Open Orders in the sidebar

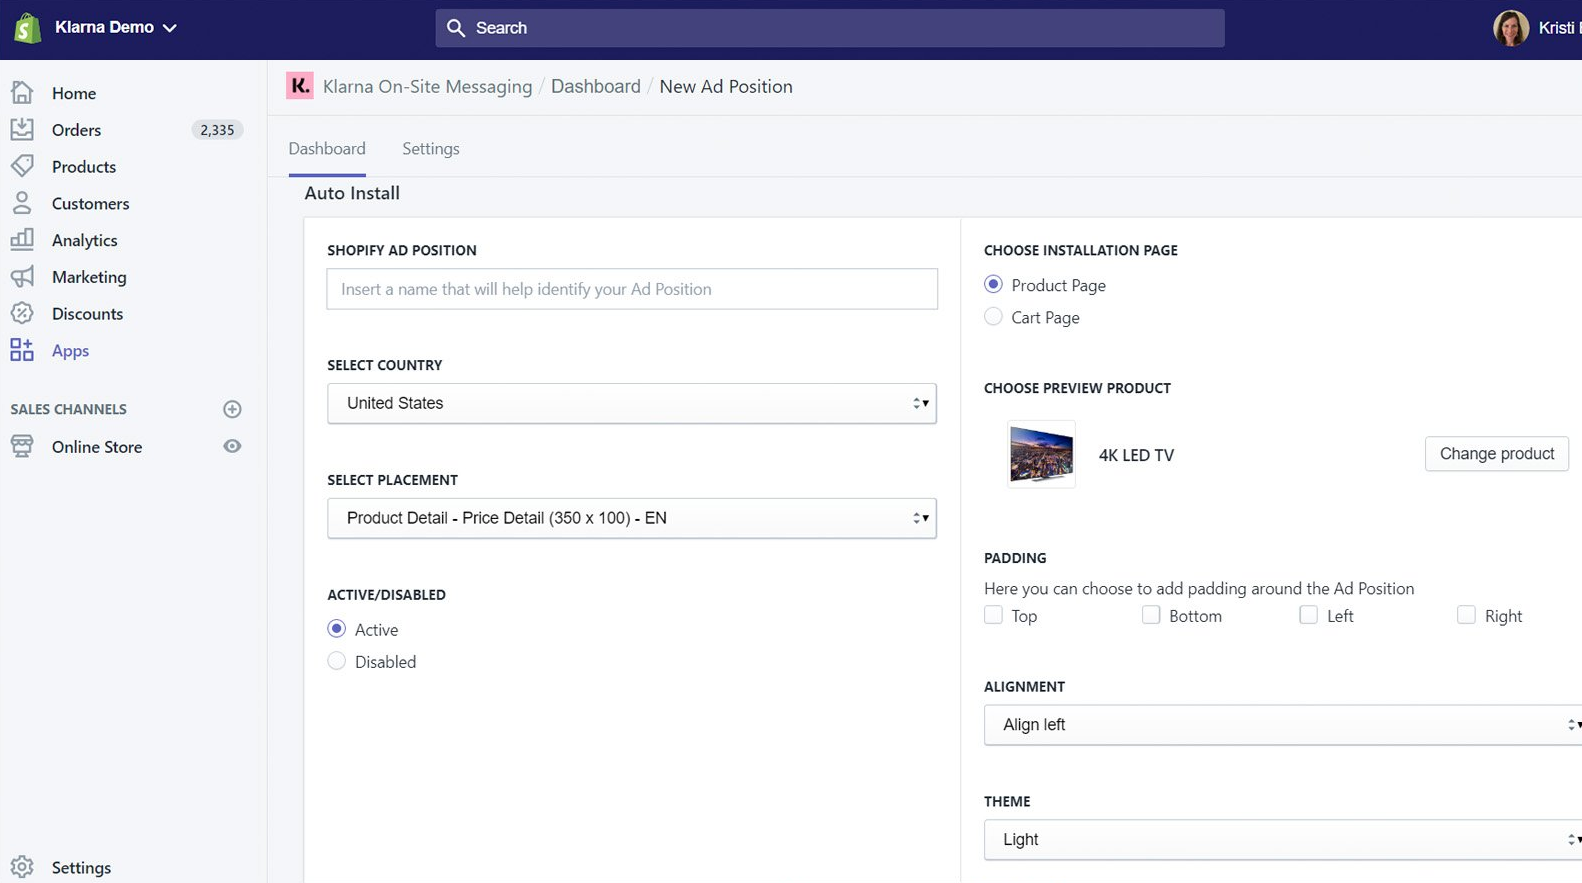point(76,130)
